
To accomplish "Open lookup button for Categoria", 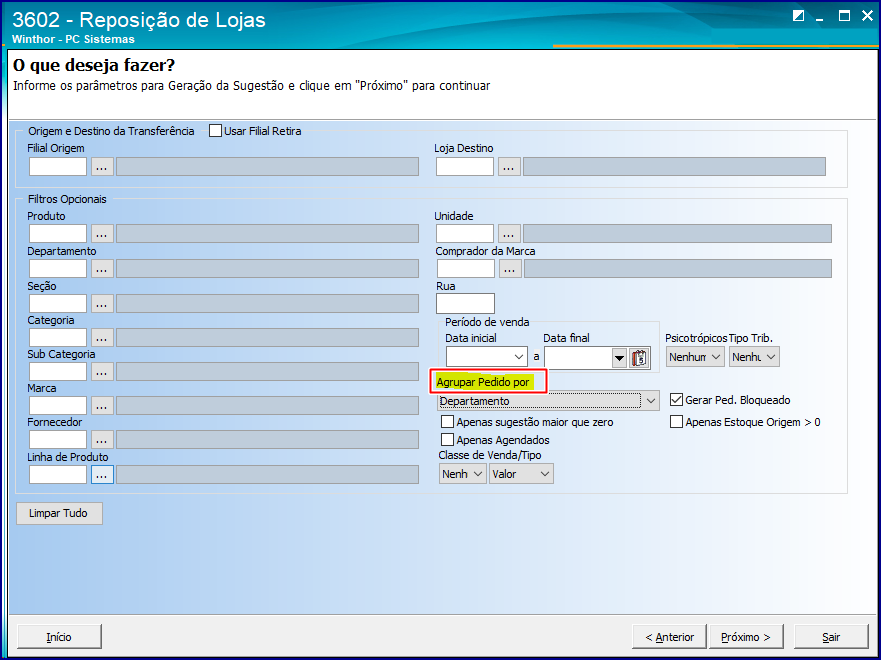I will tap(102, 338).
